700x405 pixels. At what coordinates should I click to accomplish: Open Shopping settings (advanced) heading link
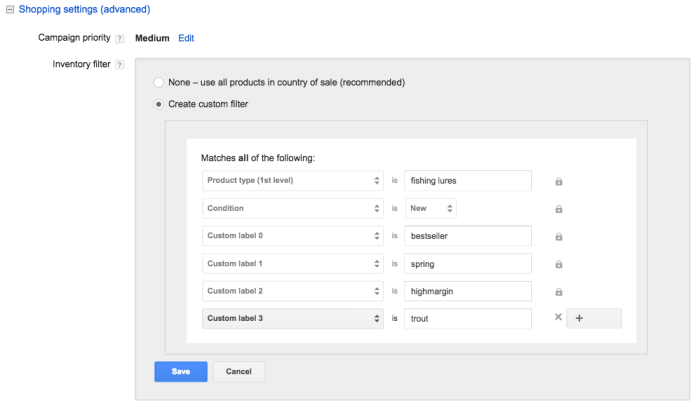pos(84,9)
